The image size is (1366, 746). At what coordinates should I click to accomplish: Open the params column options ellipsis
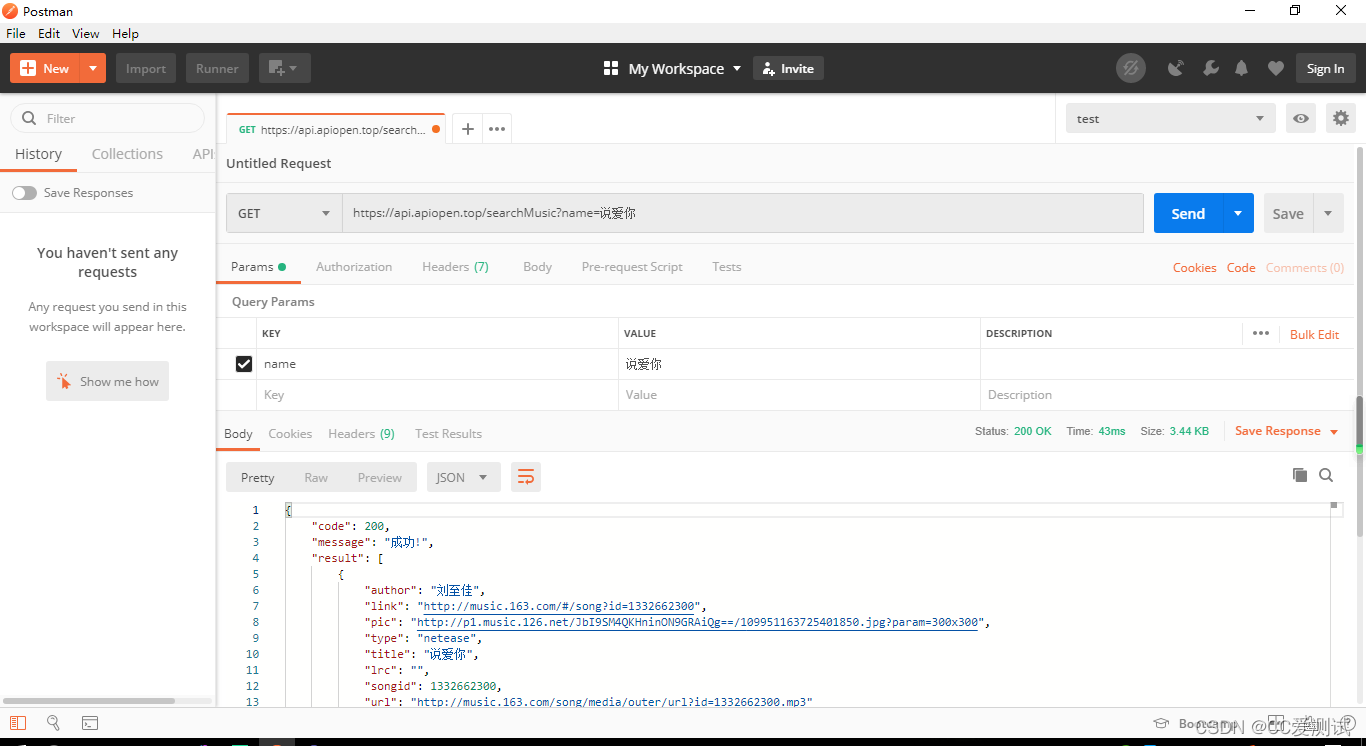coord(1261,333)
